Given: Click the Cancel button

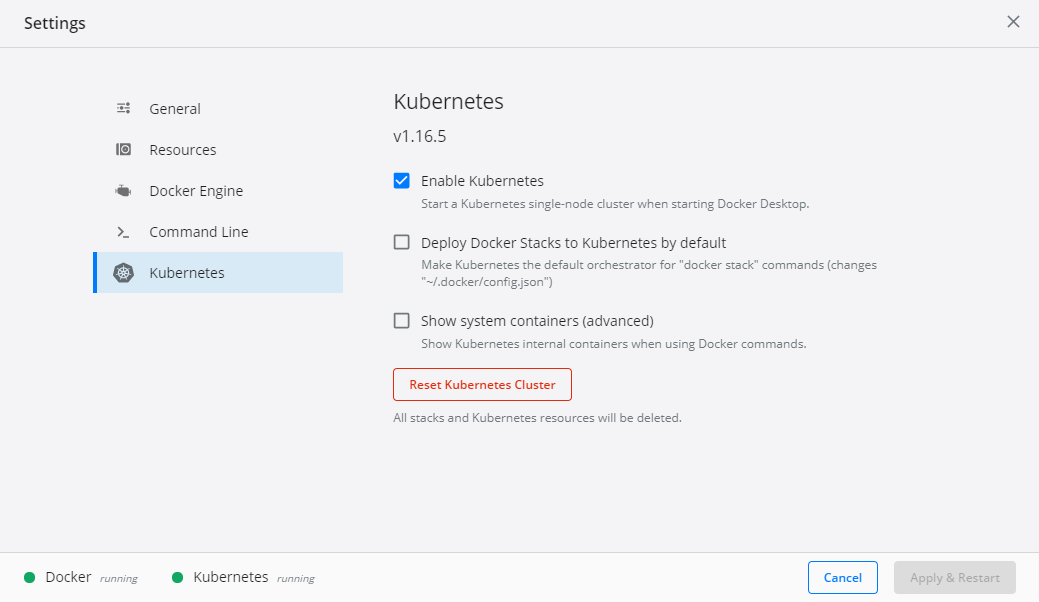Looking at the screenshot, I should click(842, 577).
